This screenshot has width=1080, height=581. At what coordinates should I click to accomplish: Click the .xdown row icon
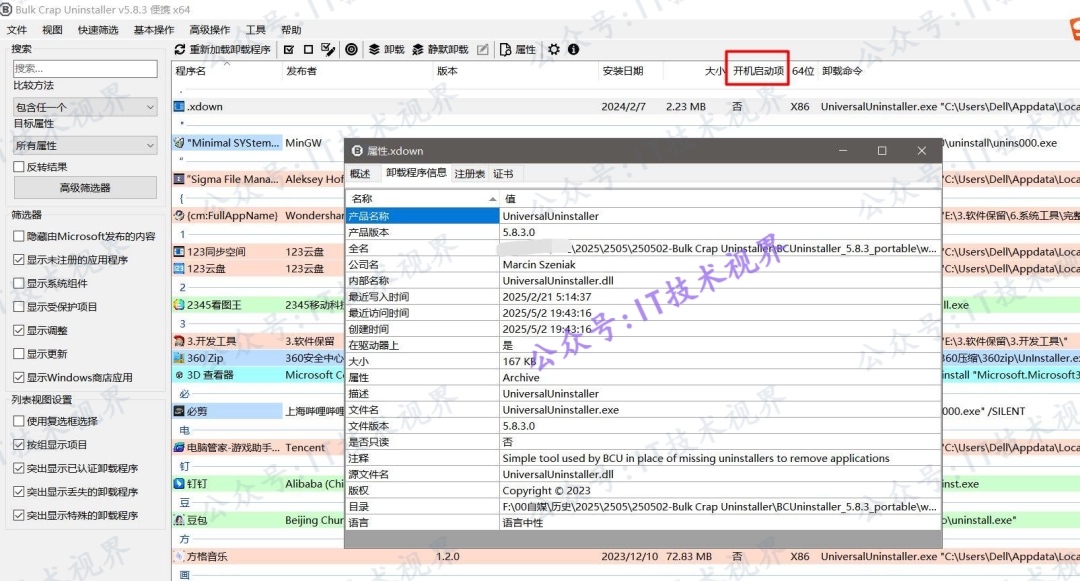(179, 107)
